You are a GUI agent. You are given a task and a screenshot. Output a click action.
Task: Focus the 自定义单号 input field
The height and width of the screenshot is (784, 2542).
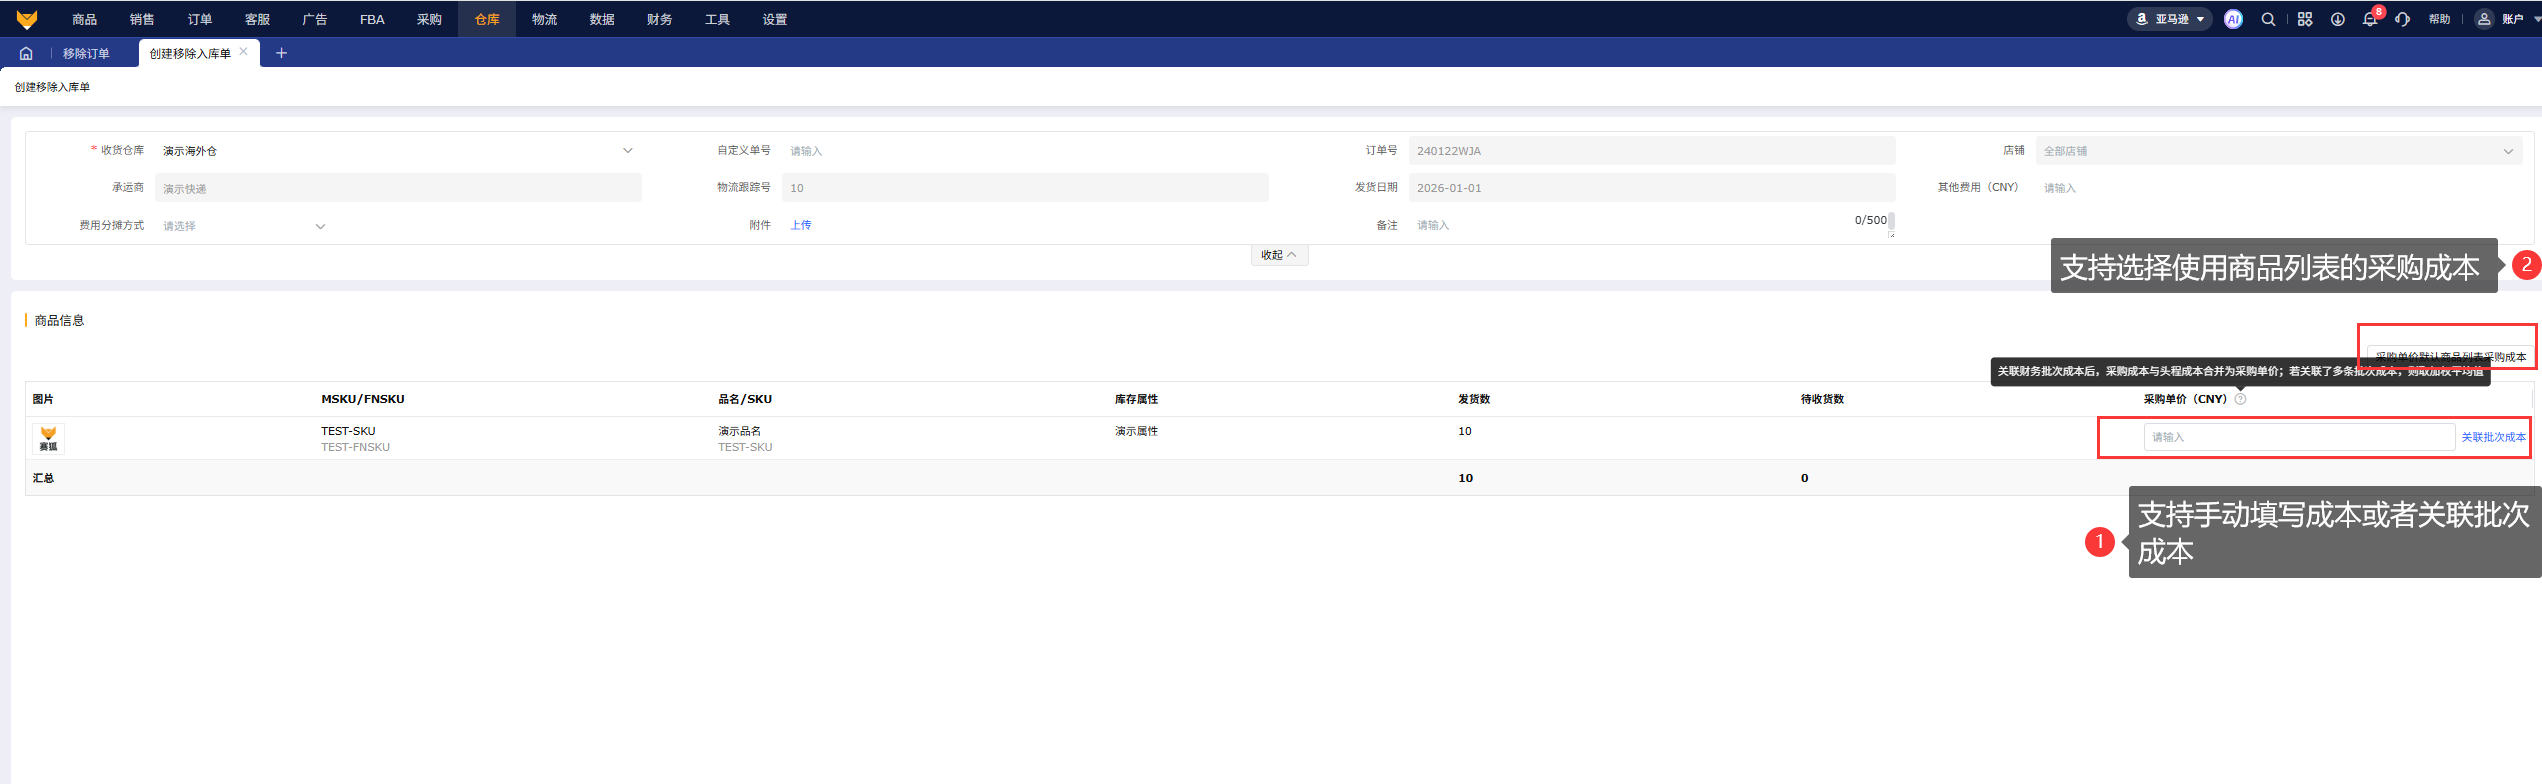[x=1025, y=151]
